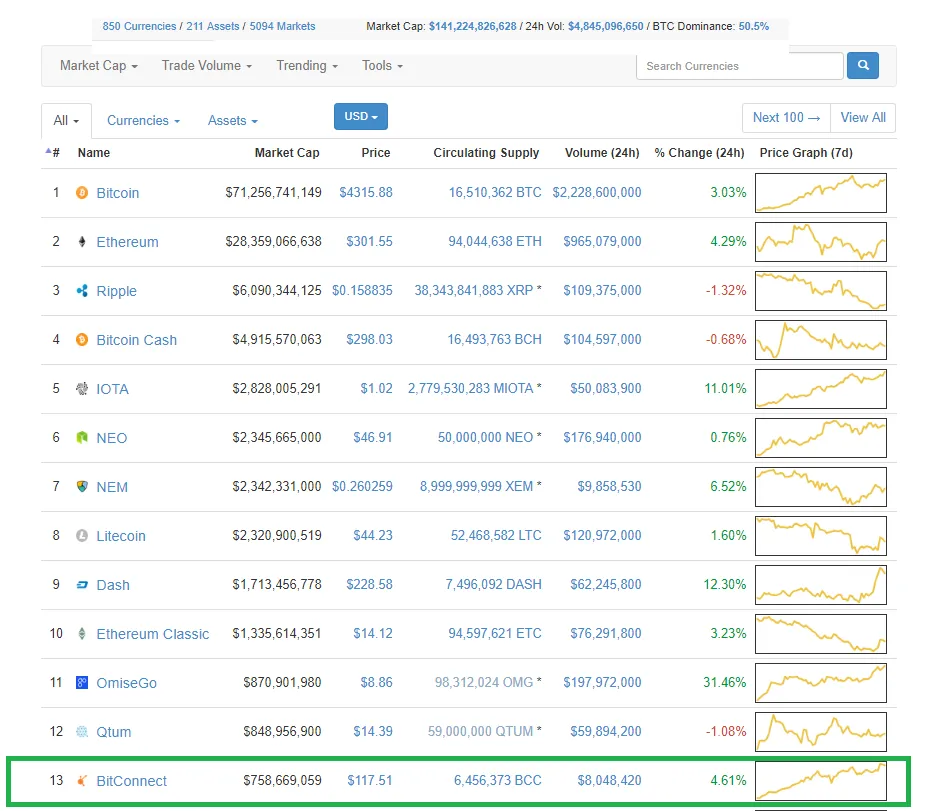Sort by the Price column header
Screen dimensions: 929x811
coord(376,153)
